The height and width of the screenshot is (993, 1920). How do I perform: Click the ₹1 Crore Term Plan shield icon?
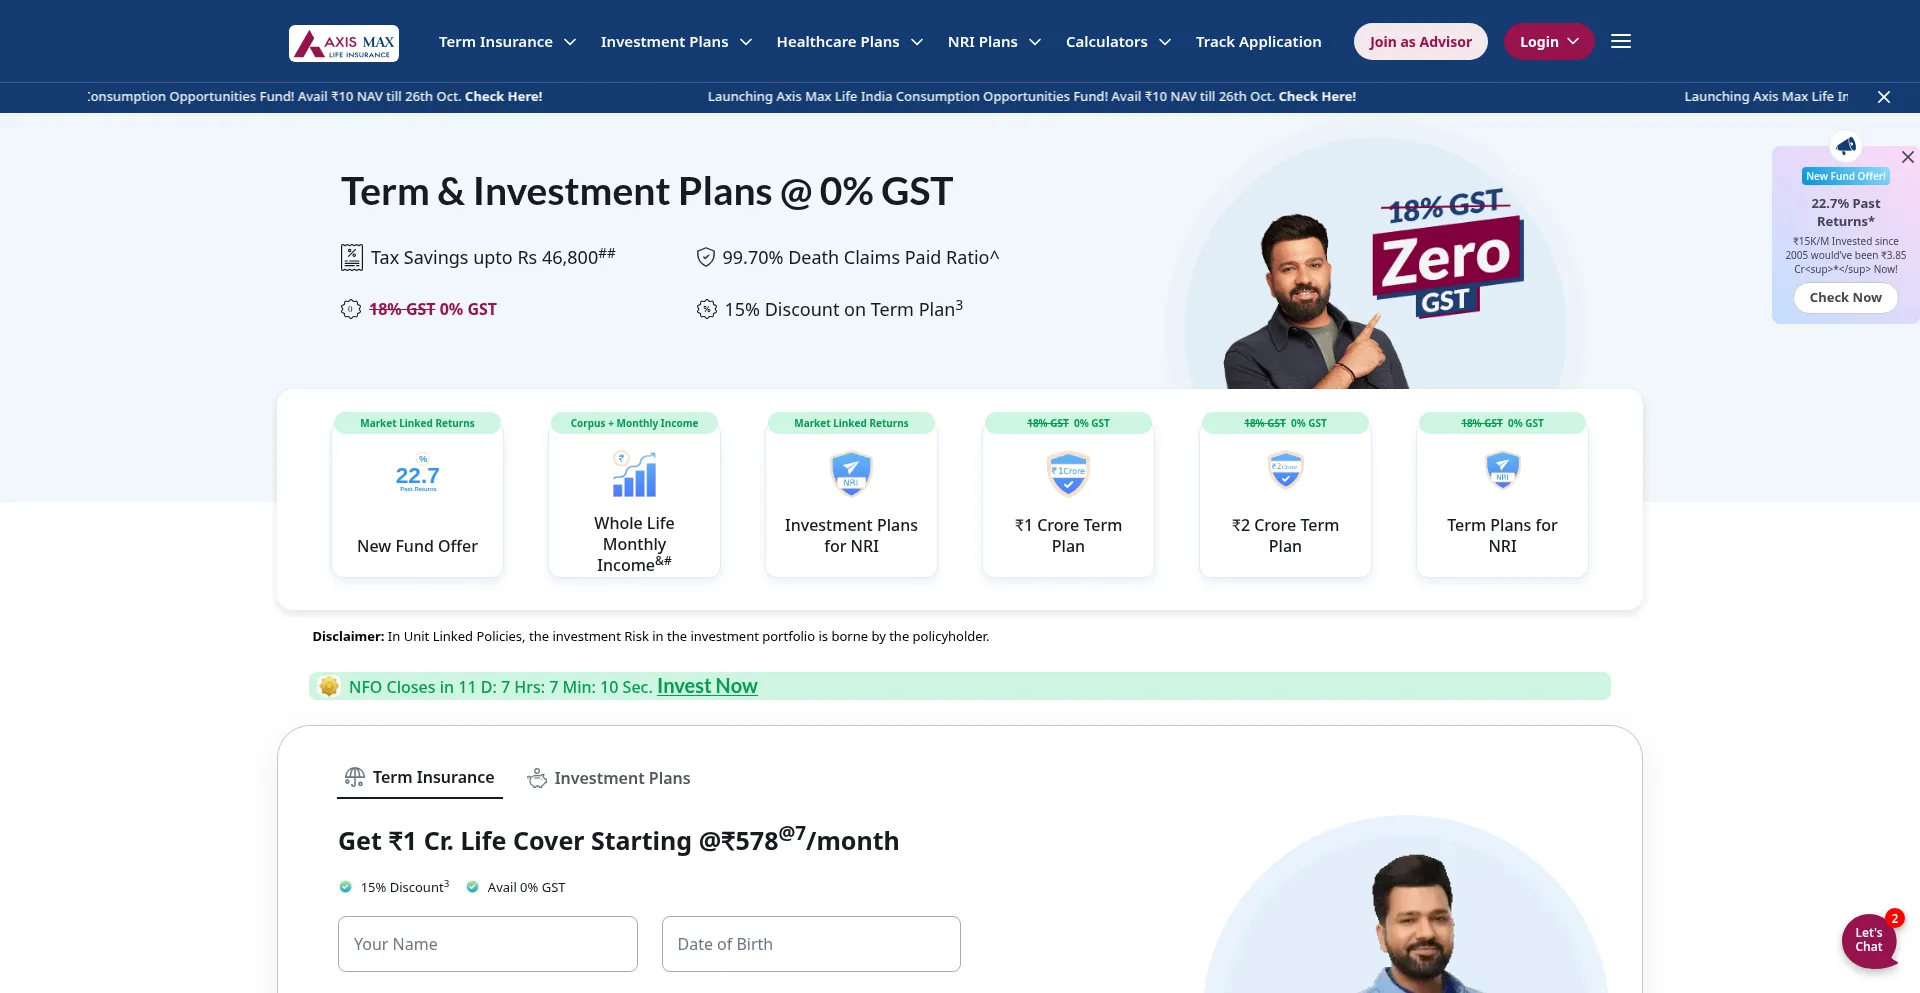(x=1068, y=474)
